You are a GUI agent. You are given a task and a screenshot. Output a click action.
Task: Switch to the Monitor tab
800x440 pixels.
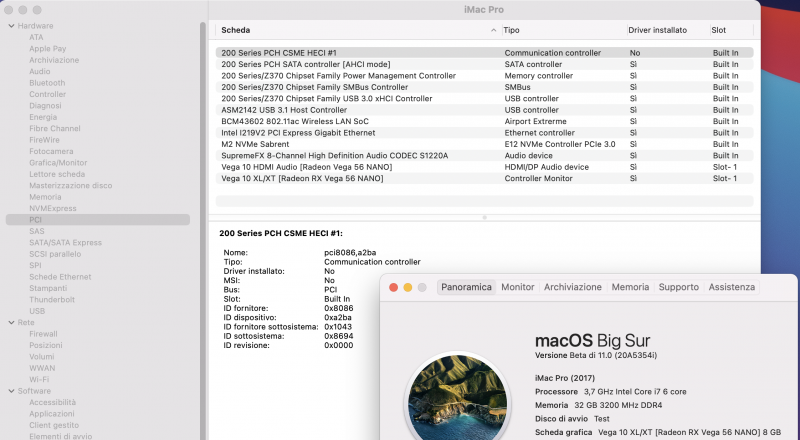[517, 287]
